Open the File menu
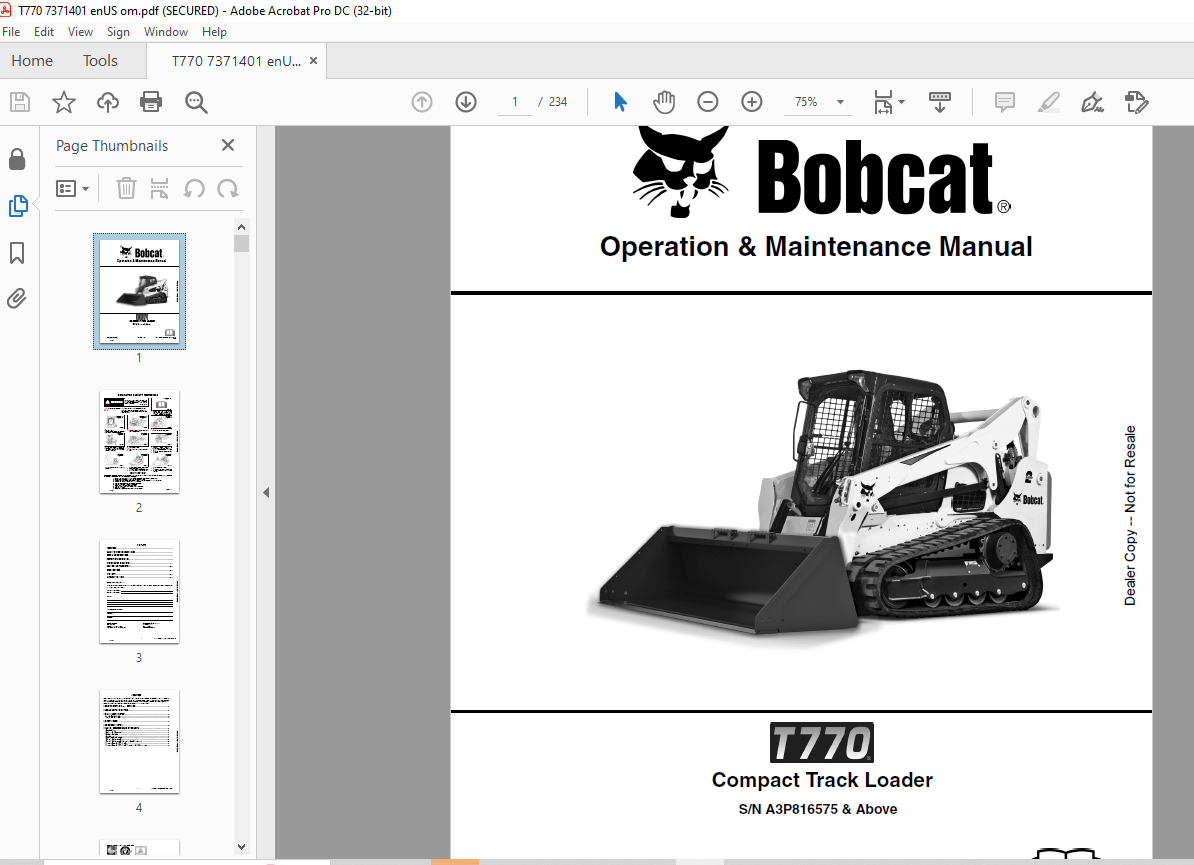Screen dimensions: 1194x865 pyautogui.click(x=11, y=32)
